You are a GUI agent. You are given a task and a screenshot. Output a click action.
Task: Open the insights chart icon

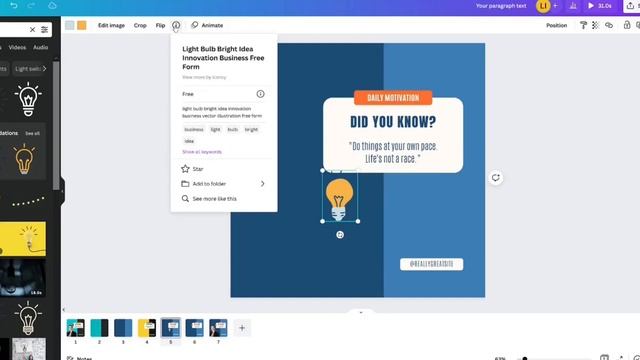tap(573, 6)
